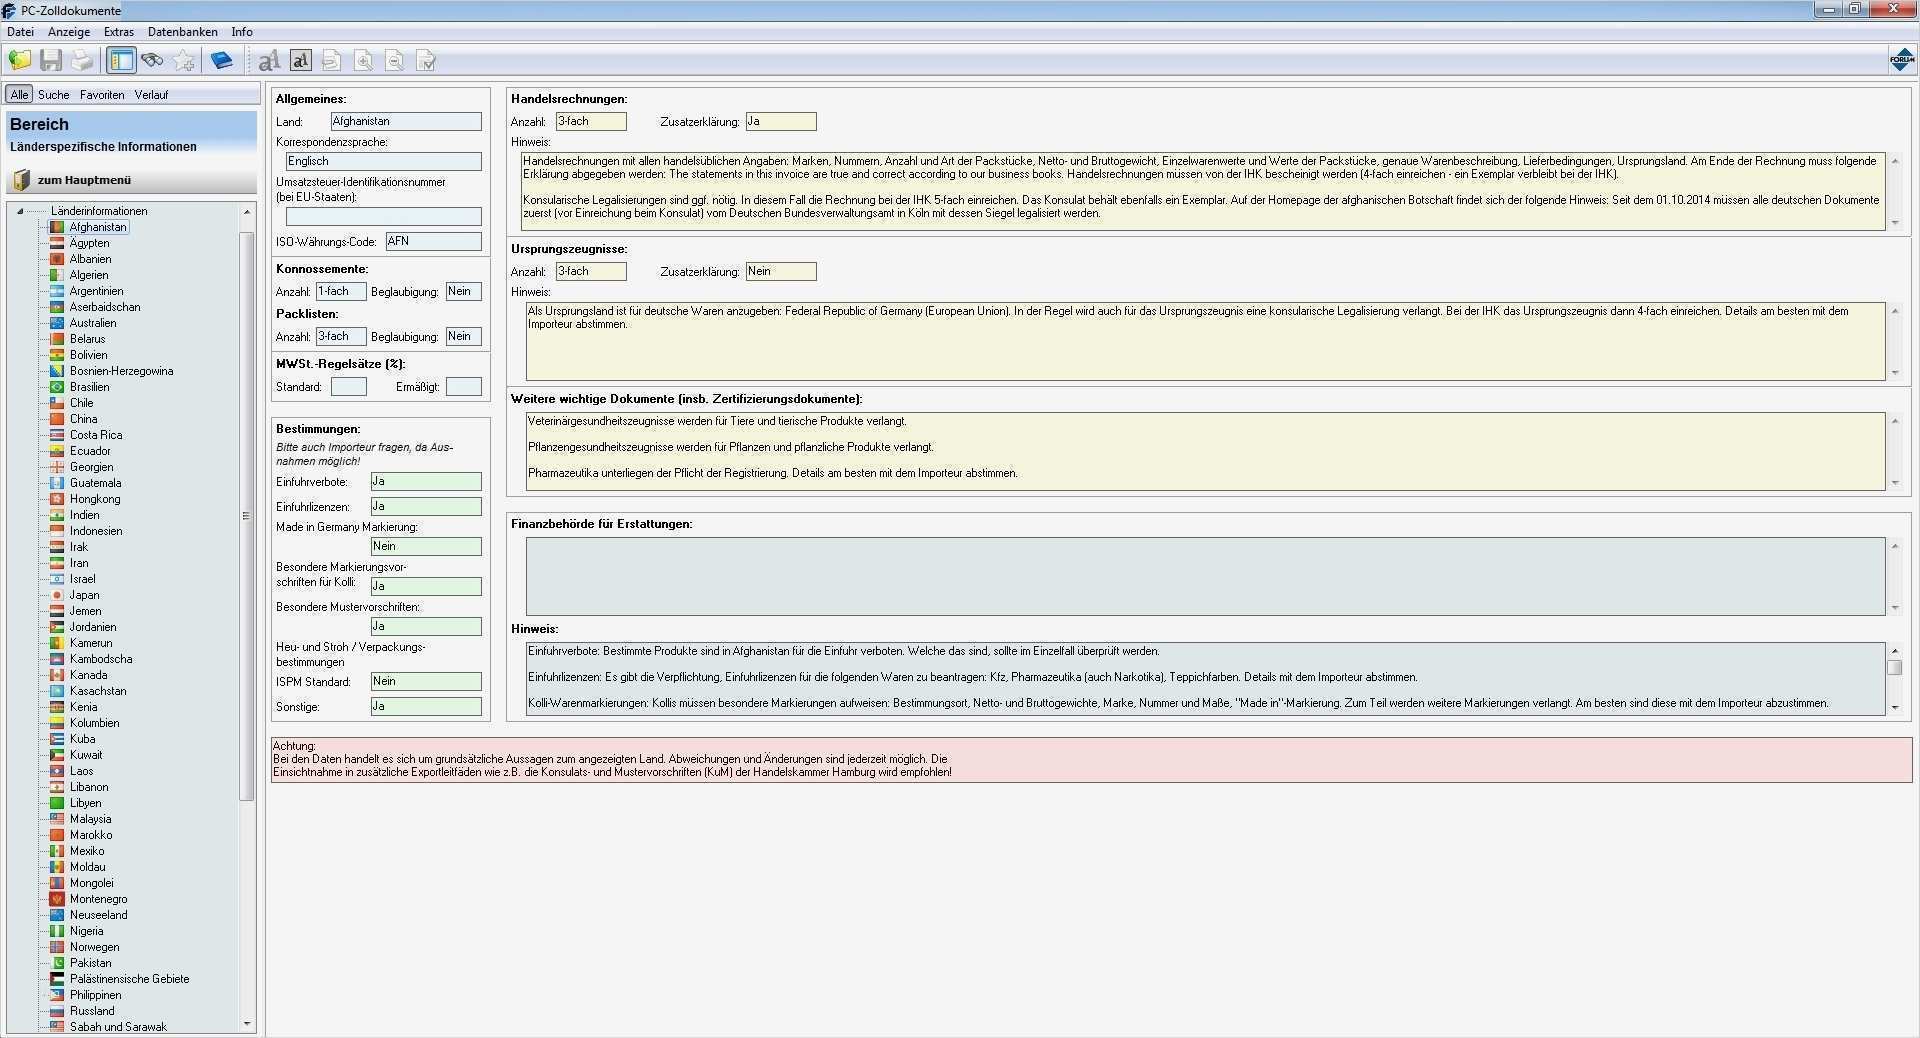Click the Mexiko flag icon

coord(58,851)
